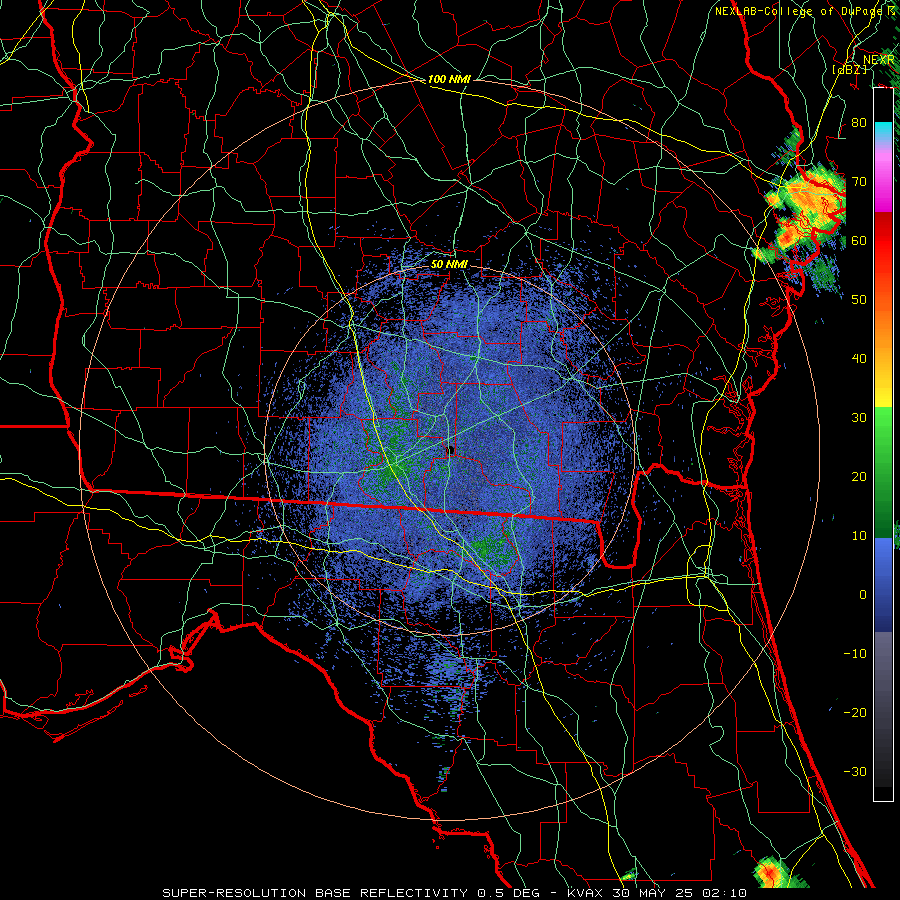This screenshot has width=900, height=900.
Task: Click the red-core storm cell at the bottom right
Action: tap(770, 874)
